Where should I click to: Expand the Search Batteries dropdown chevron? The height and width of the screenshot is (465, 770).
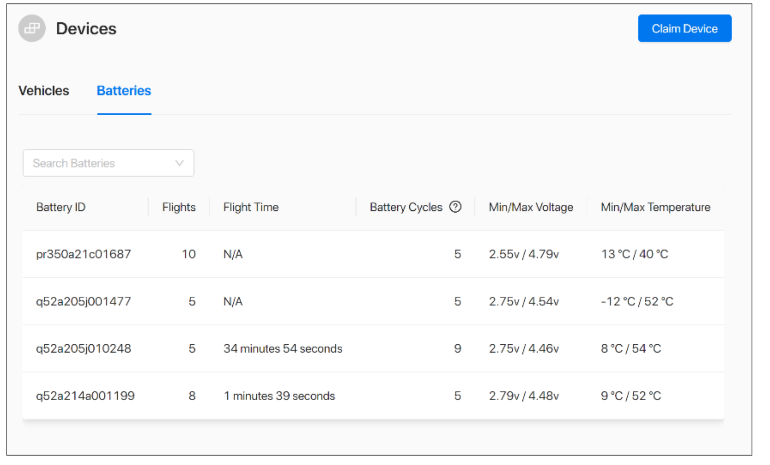(180, 163)
